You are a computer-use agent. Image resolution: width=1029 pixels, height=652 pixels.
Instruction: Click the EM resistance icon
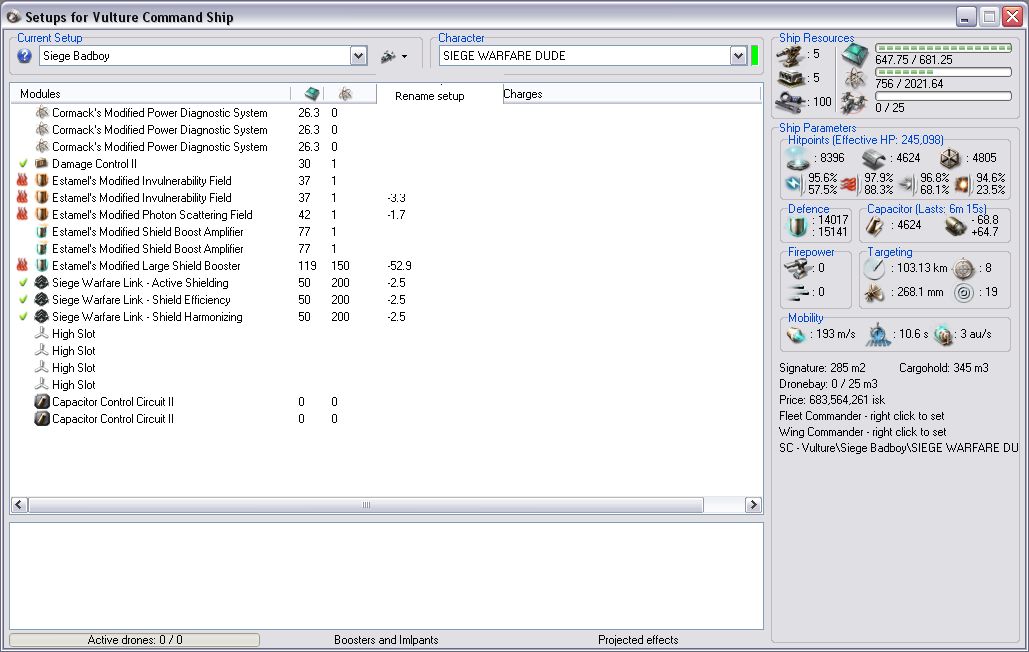(793, 184)
